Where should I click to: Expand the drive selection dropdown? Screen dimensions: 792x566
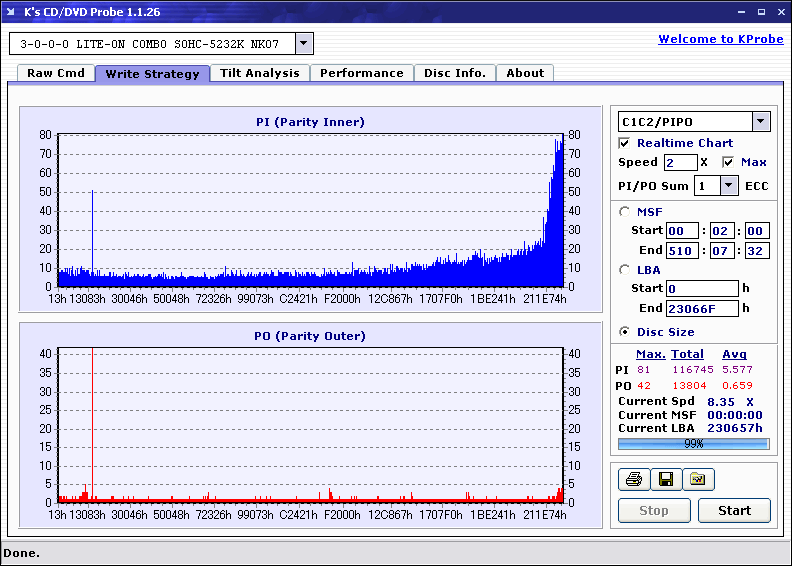[x=303, y=43]
